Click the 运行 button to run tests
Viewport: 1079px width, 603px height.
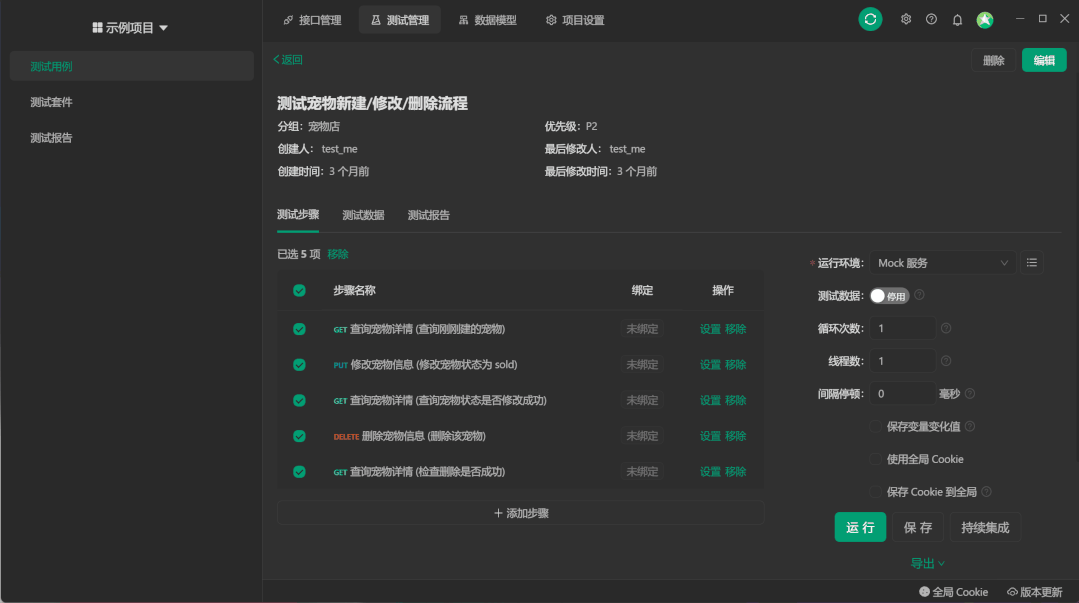860,527
